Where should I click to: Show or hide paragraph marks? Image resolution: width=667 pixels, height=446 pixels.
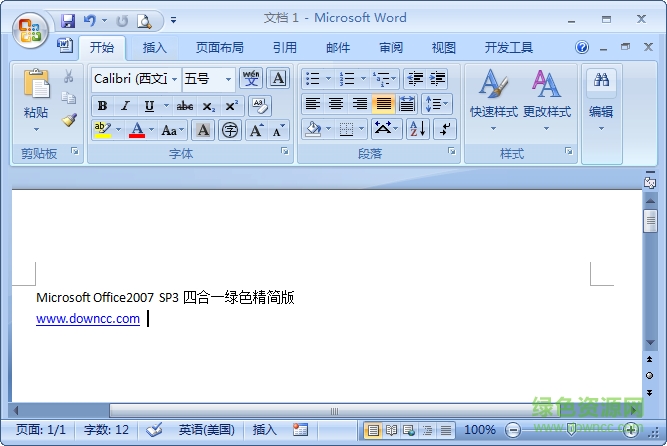(445, 129)
